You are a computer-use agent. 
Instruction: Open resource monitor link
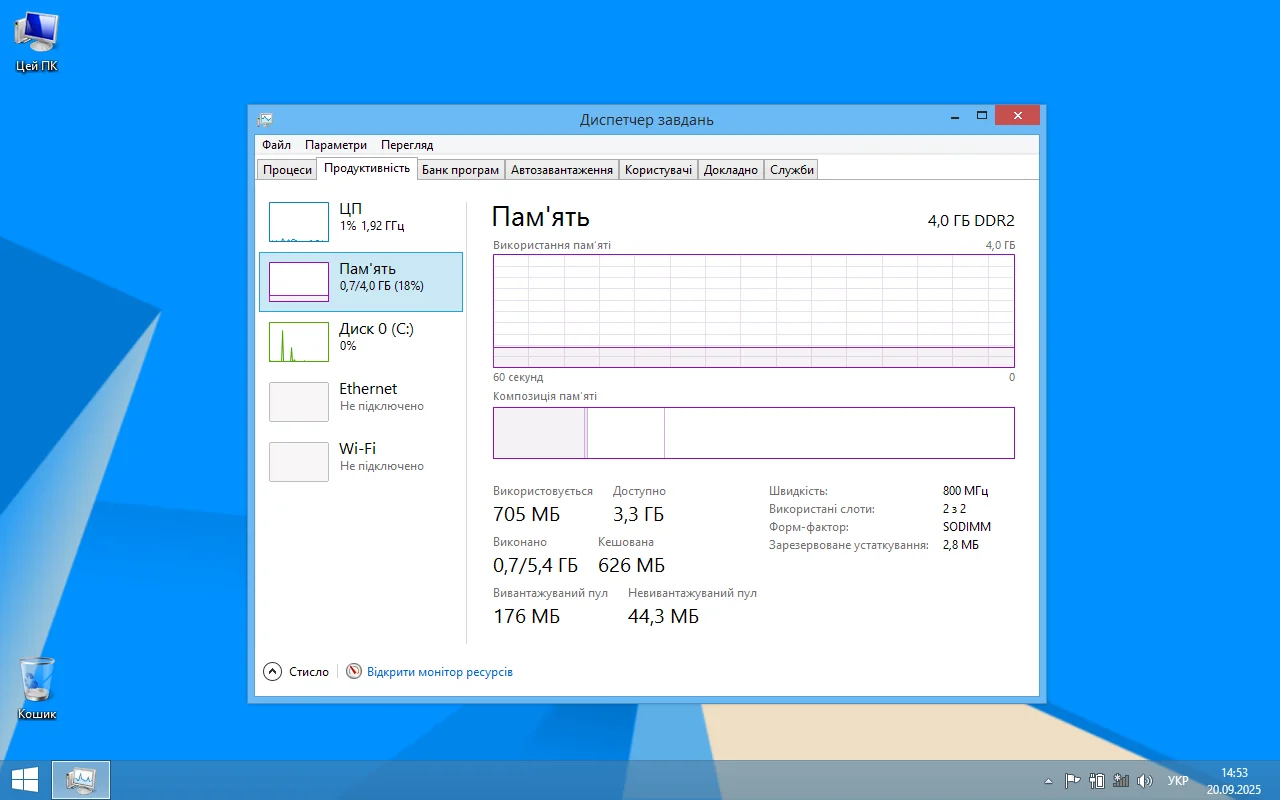[439, 672]
